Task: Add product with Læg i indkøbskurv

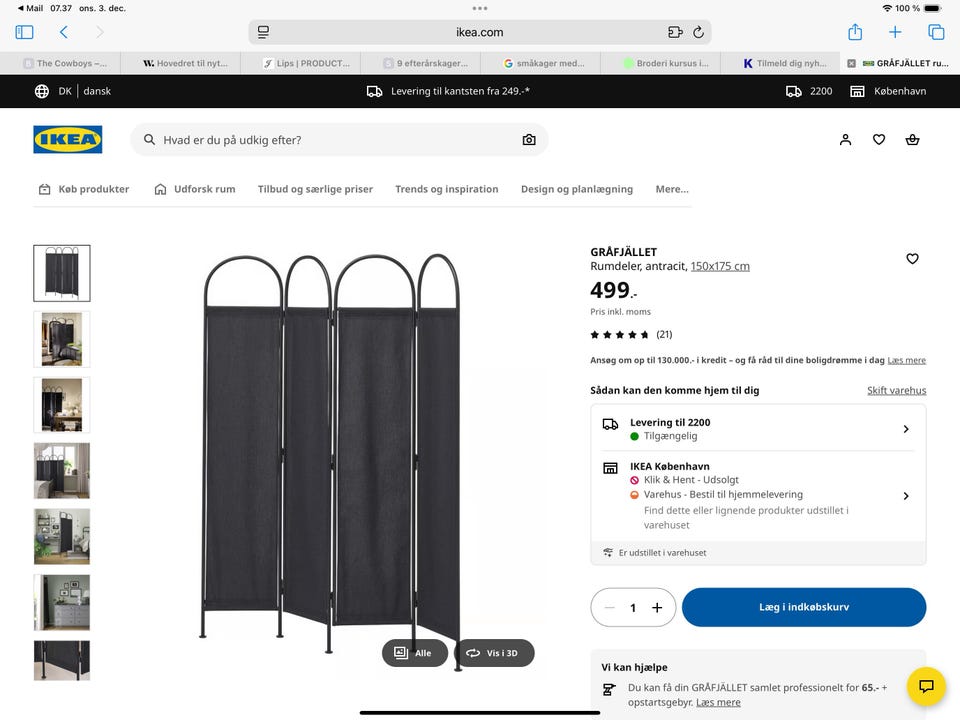Action: coord(804,607)
